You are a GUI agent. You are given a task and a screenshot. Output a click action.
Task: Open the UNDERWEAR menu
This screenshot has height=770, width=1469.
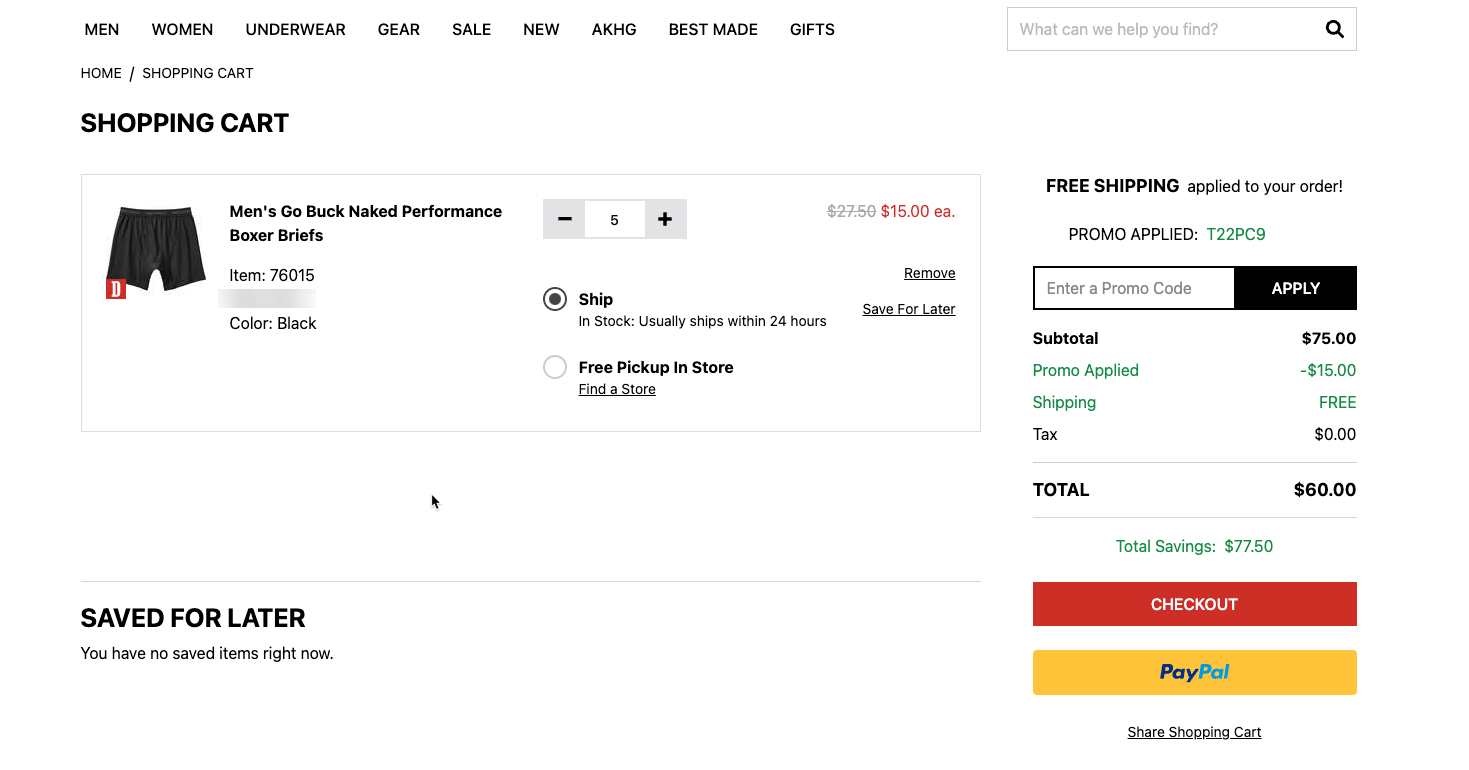tap(295, 29)
